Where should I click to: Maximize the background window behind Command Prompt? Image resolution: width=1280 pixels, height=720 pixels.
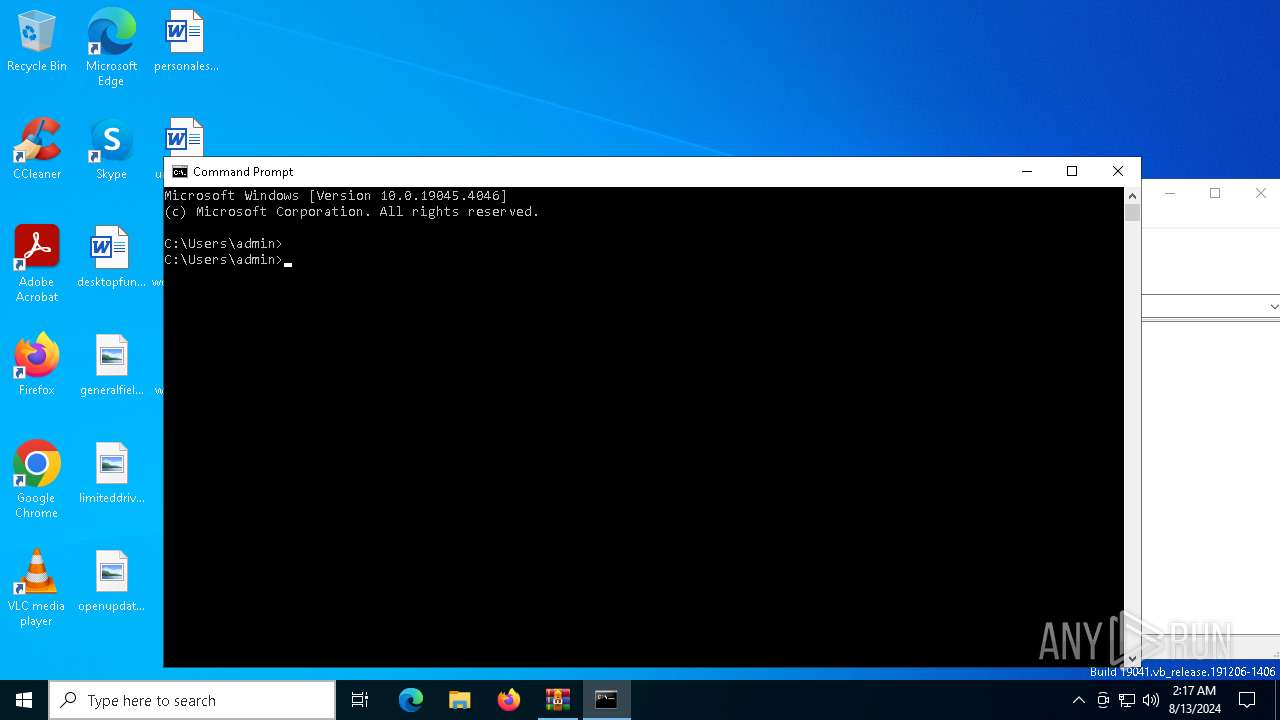coord(1215,193)
